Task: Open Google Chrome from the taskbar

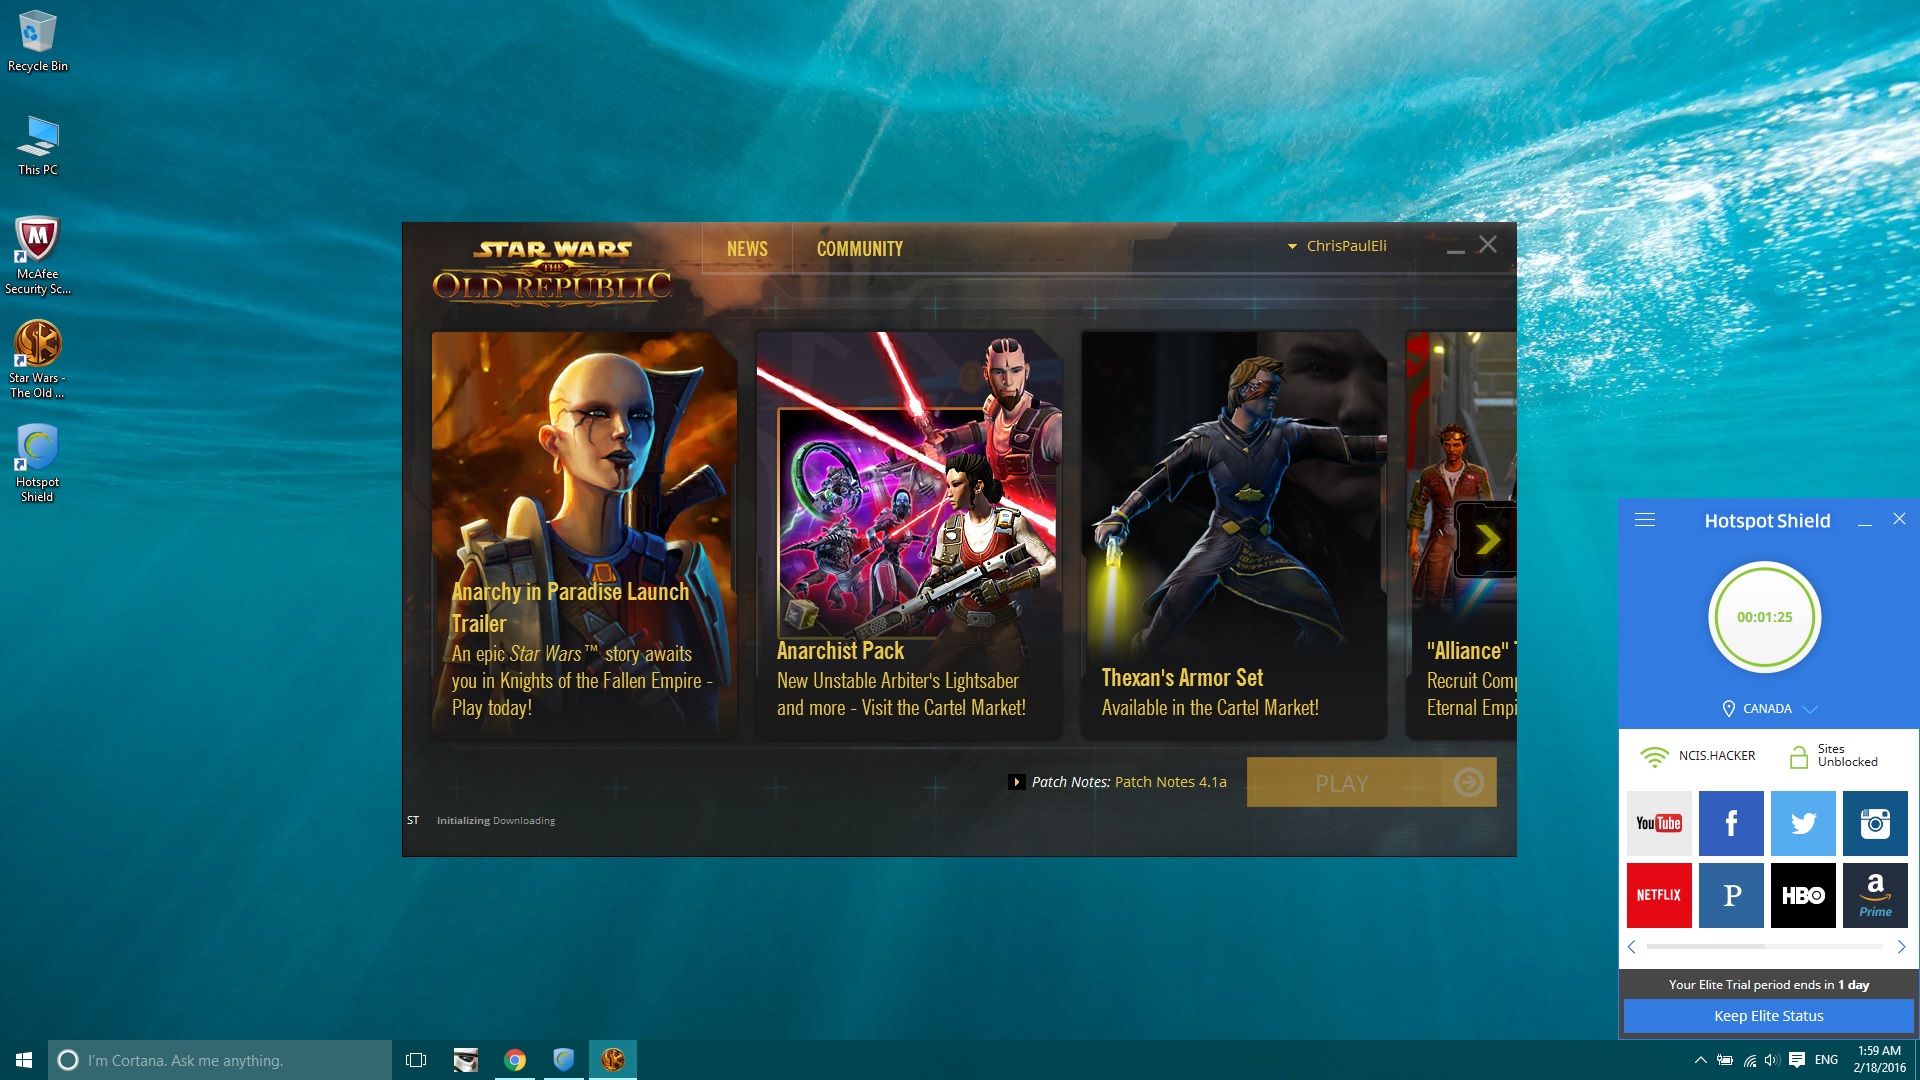Action: pyautogui.click(x=515, y=1060)
